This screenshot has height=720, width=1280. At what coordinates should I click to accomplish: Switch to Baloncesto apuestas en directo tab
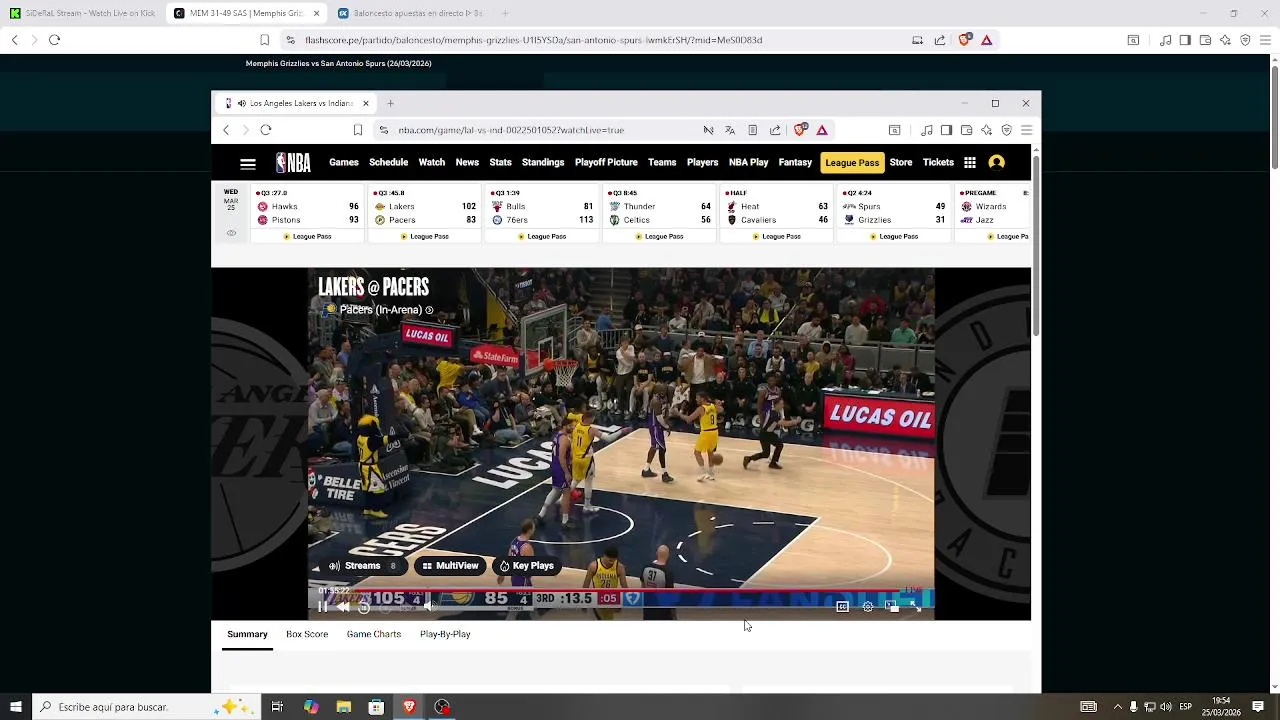[410, 13]
